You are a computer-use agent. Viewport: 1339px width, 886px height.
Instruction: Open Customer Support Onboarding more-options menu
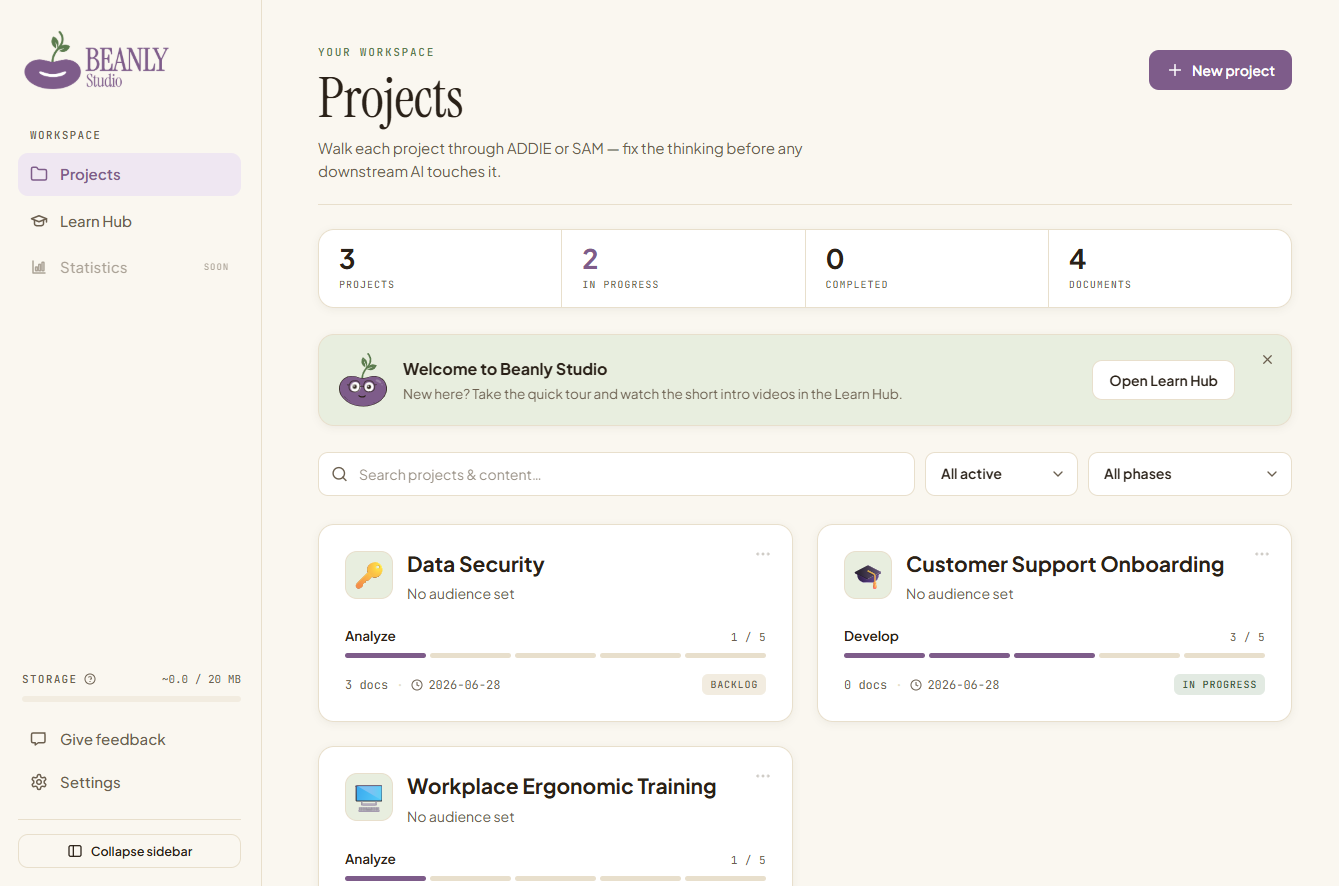[1262, 554]
